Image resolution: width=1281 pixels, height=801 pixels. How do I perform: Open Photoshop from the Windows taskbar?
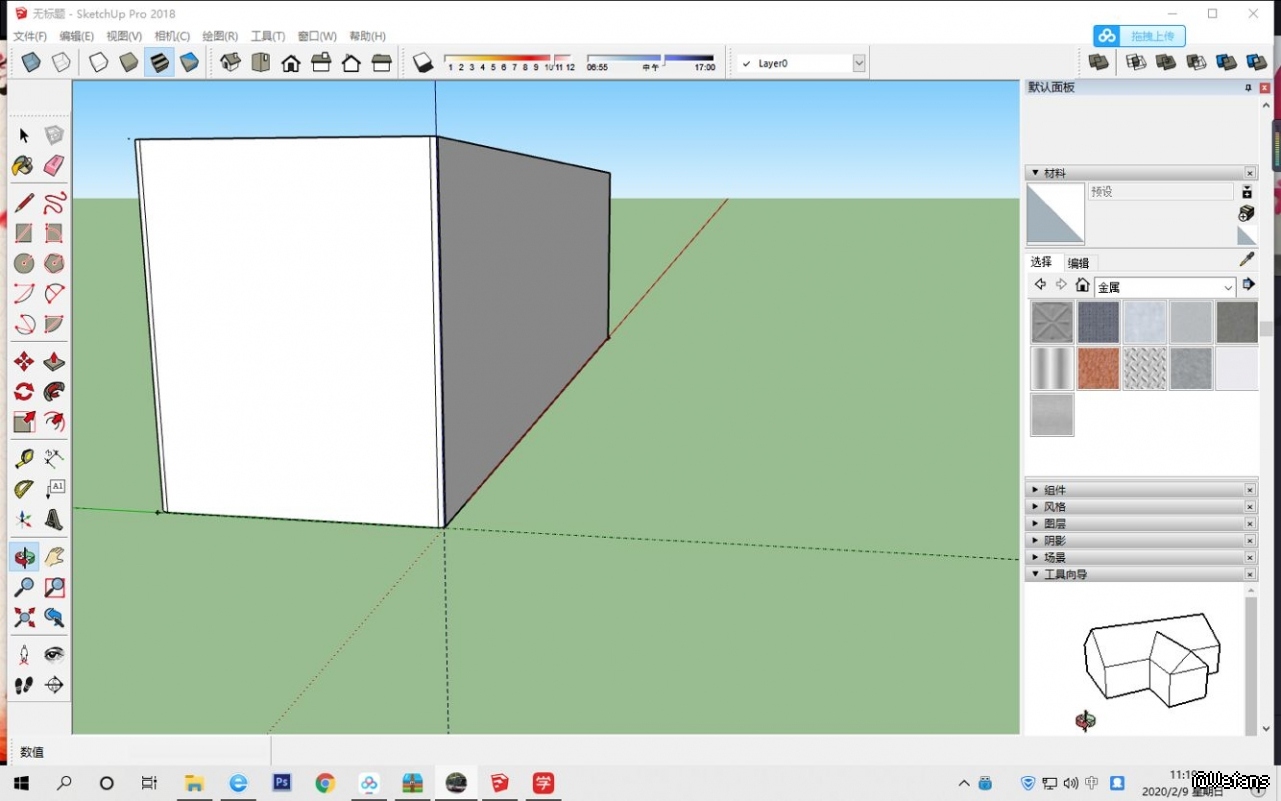click(282, 783)
